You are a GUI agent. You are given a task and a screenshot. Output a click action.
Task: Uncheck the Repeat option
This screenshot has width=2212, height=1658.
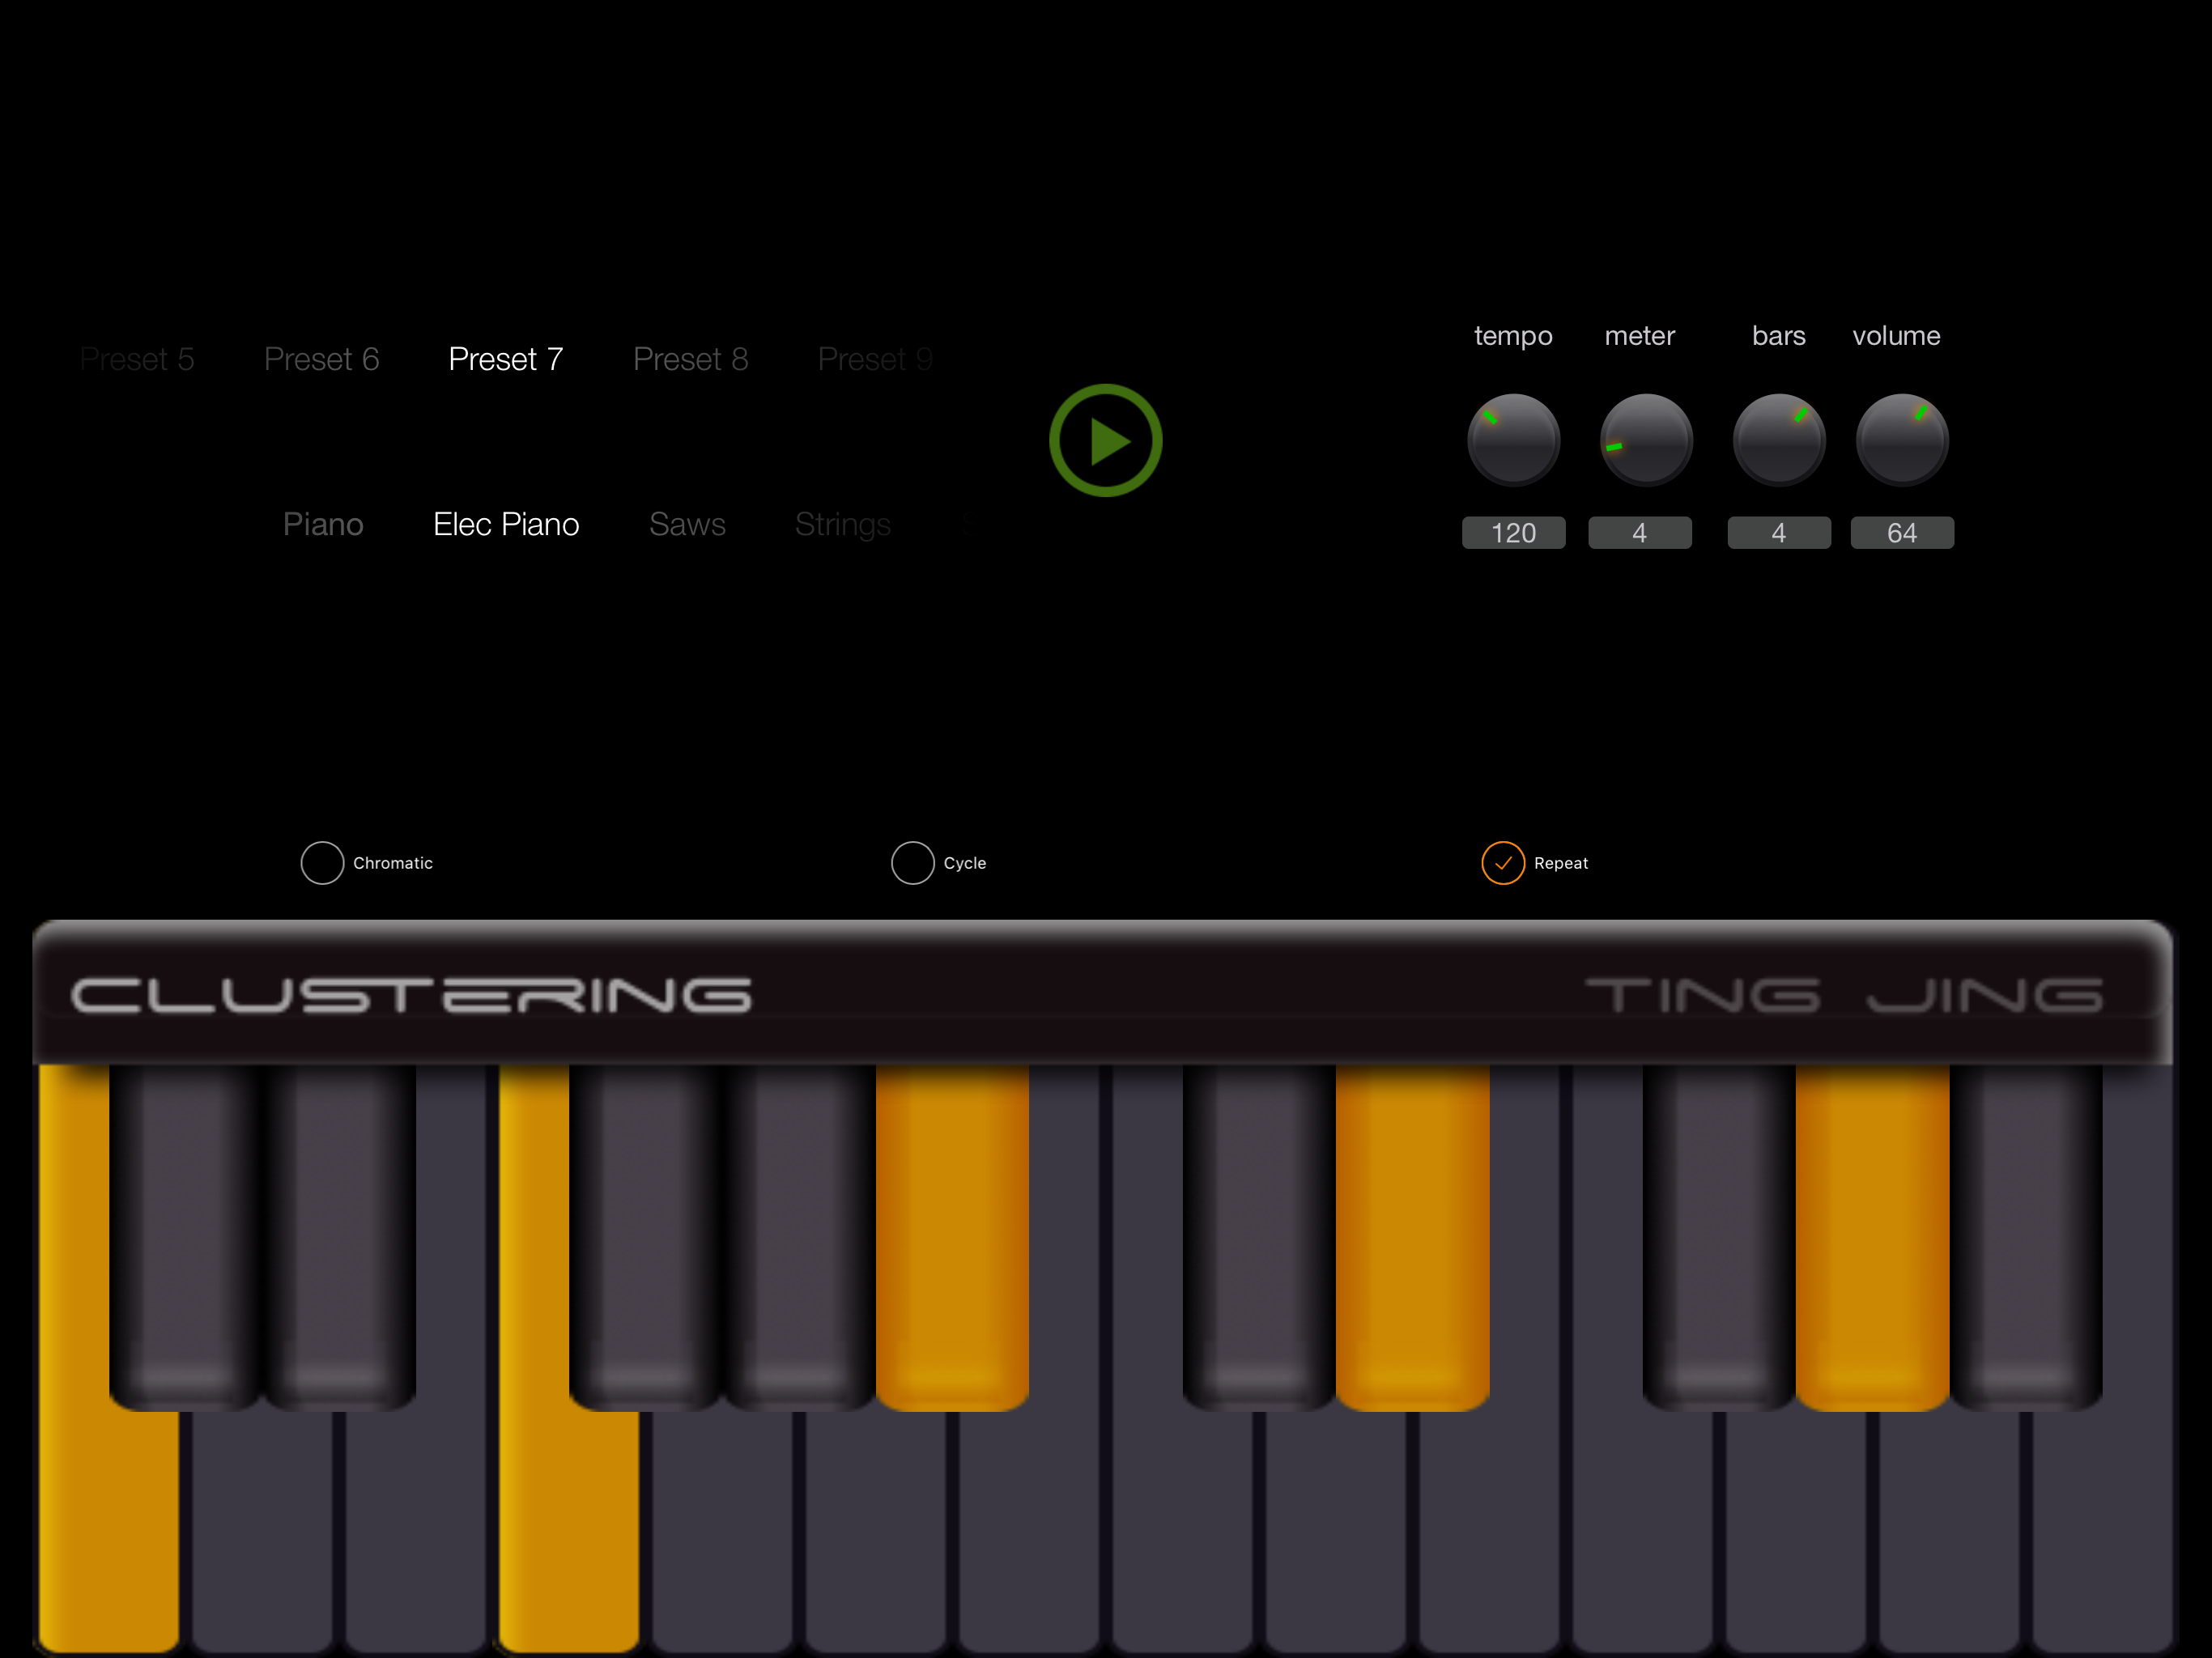tap(1502, 863)
